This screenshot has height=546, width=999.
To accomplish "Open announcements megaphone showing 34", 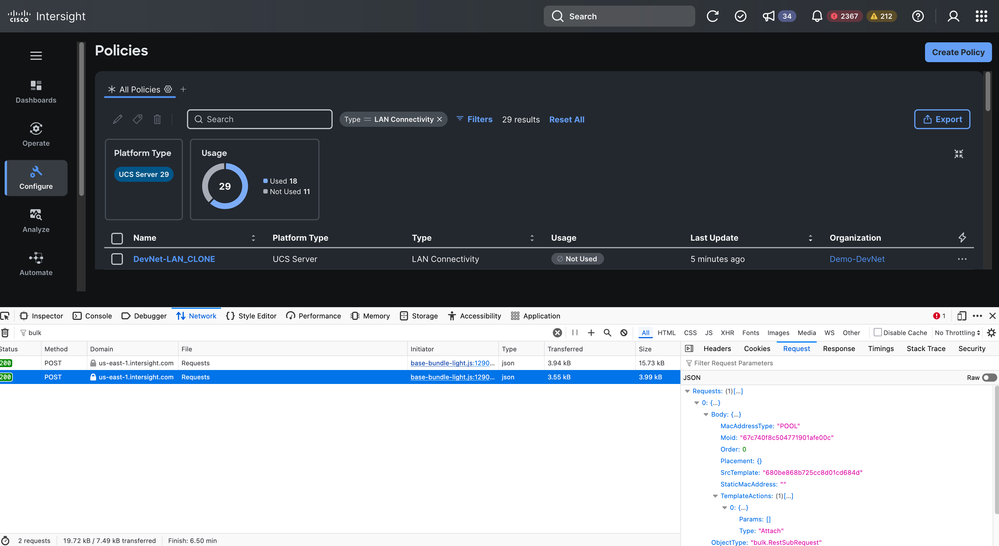I will tap(779, 17).
